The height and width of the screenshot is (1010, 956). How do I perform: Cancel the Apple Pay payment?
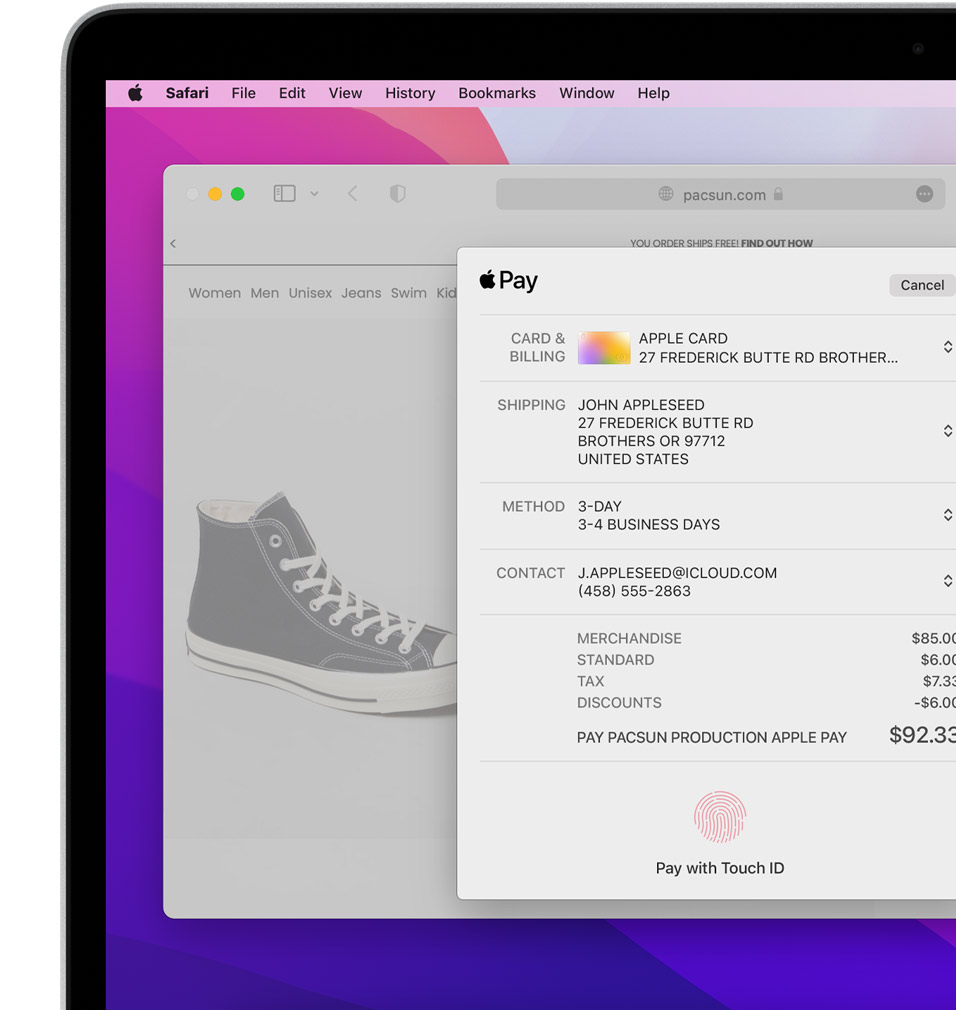click(921, 285)
